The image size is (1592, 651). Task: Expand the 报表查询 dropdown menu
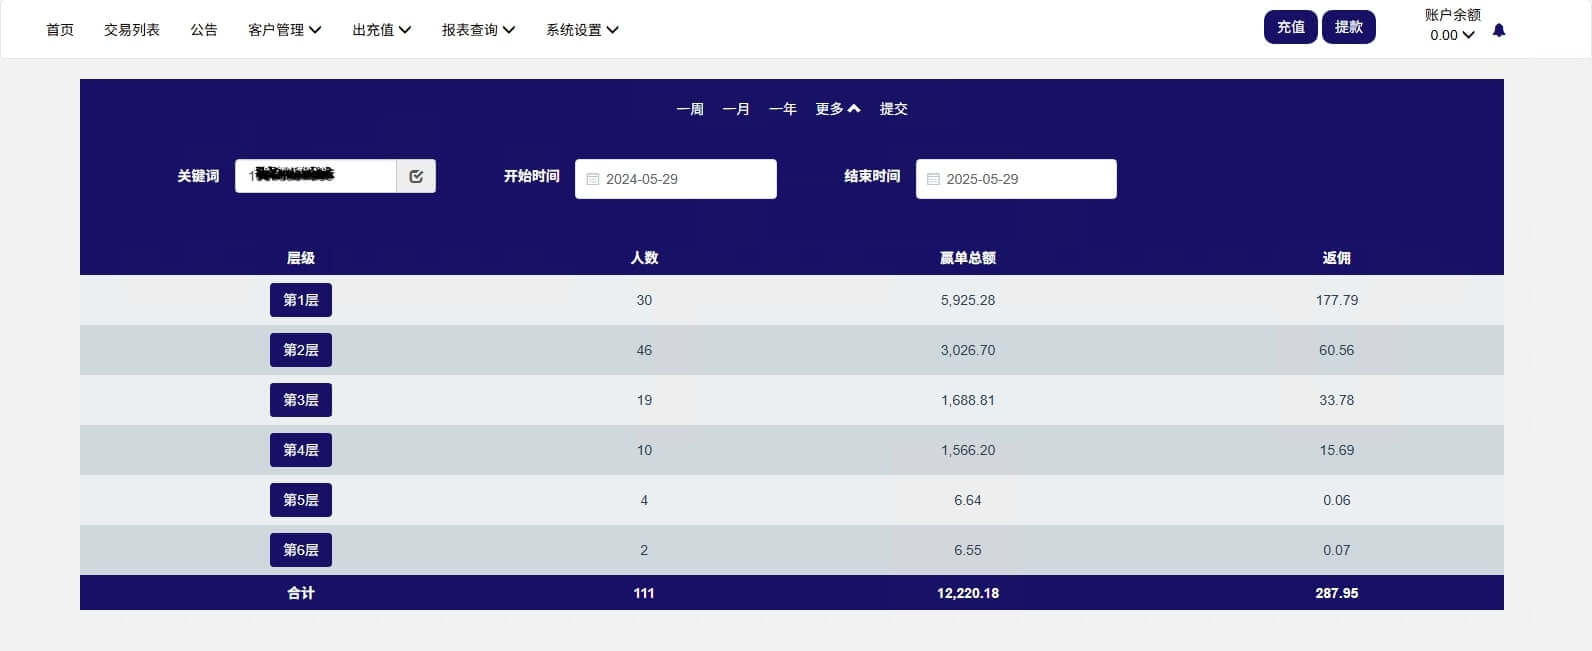coord(479,30)
